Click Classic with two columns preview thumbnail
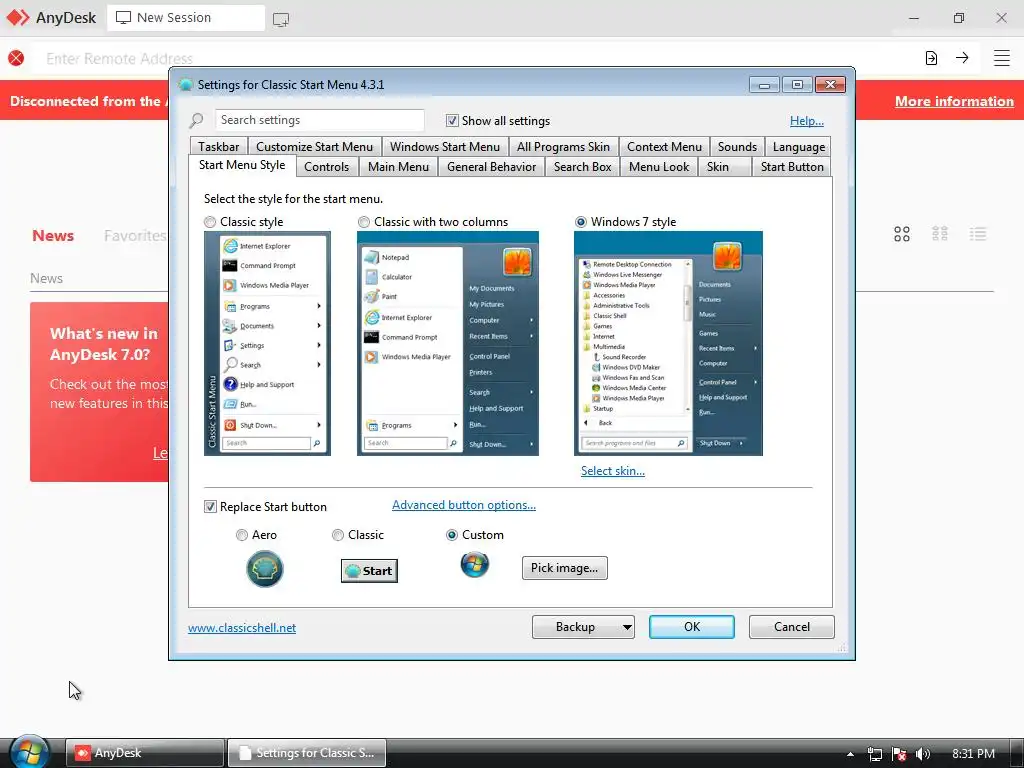The height and width of the screenshot is (768, 1024). (x=447, y=344)
